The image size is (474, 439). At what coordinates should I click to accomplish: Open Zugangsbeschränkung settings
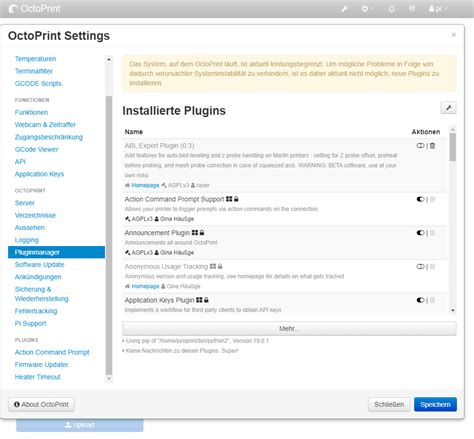click(x=49, y=137)
